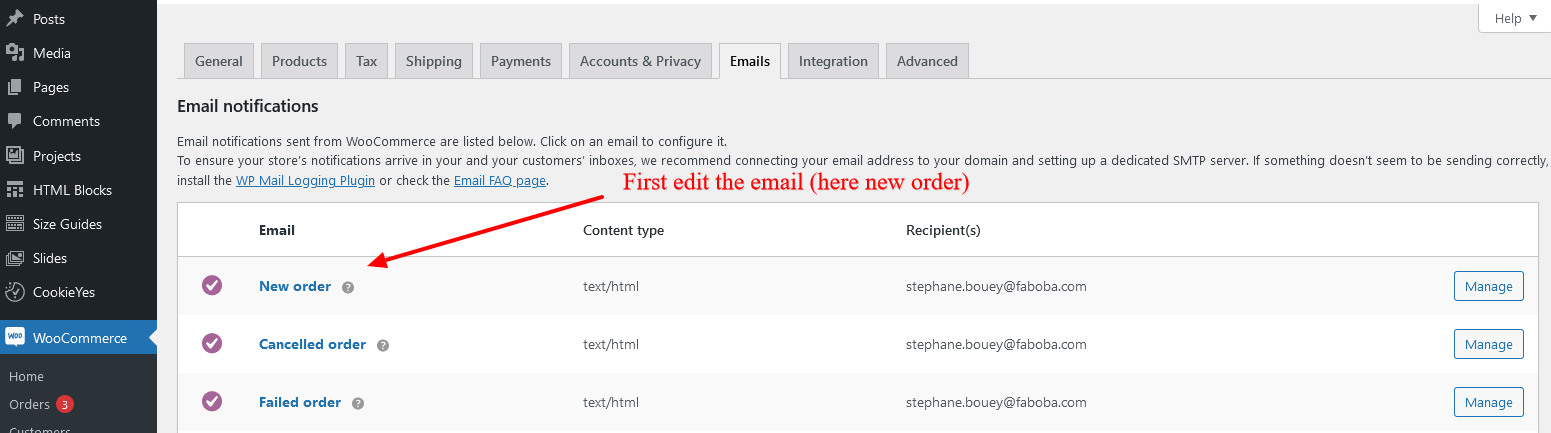Open the Accounts & Privacy tab
This screenshot has height=433, width=1551.
tap(641, 61)
